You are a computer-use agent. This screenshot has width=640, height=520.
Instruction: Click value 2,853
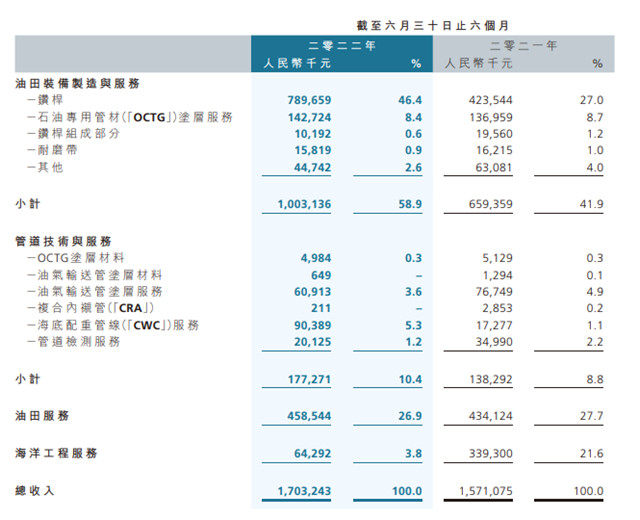click(498, 308)
